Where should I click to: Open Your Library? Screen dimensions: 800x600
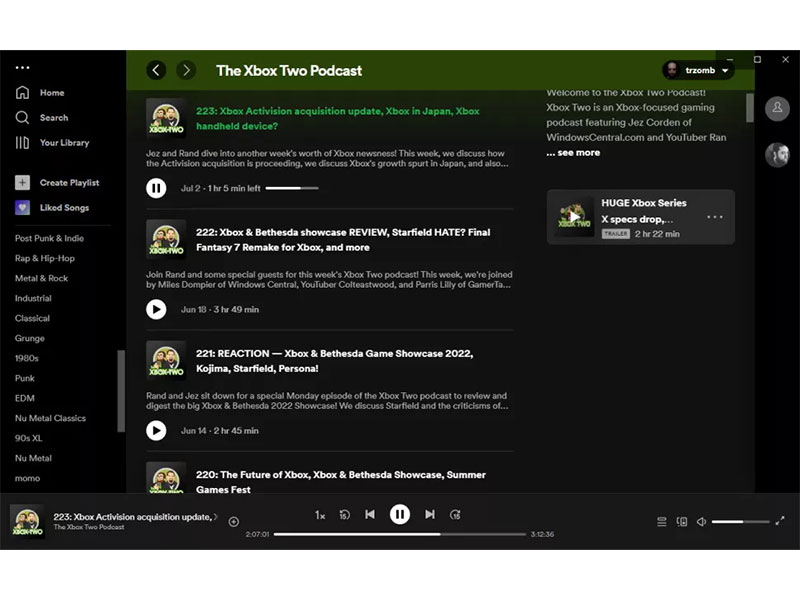coord(52,142)
